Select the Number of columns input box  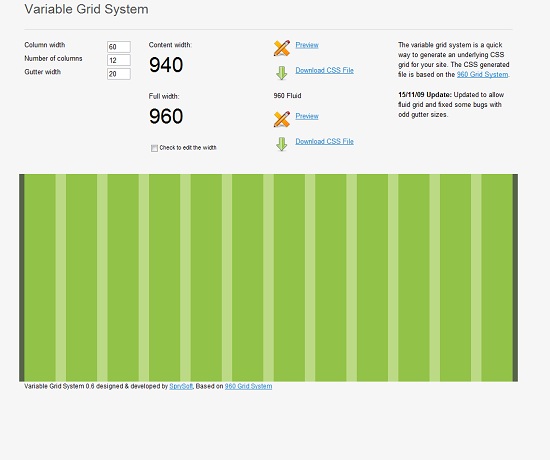pyautogui.click(x=119, y=60)
